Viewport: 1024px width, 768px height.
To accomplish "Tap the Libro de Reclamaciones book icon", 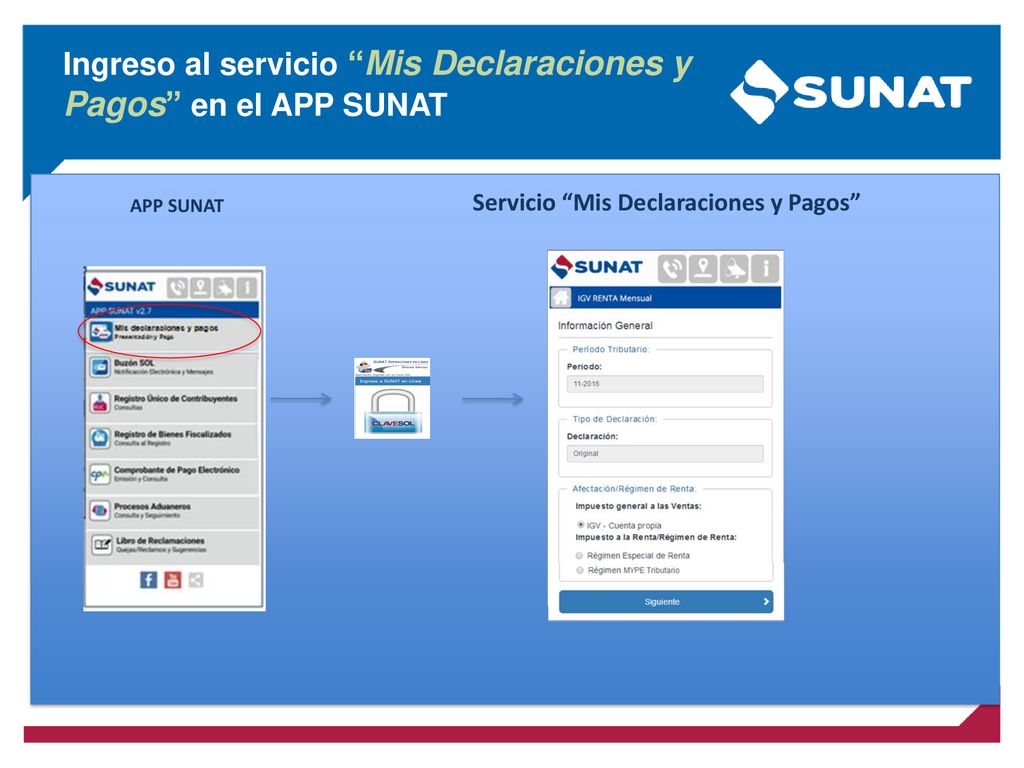I will (102, 545).
